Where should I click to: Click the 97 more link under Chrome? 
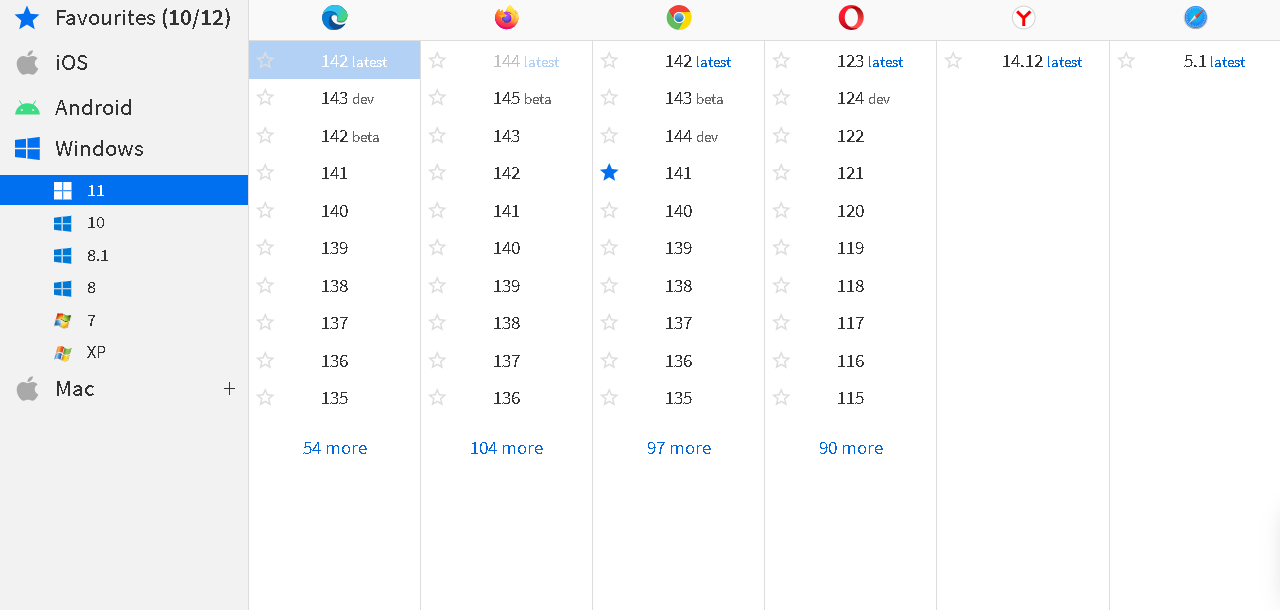(679, 448)
